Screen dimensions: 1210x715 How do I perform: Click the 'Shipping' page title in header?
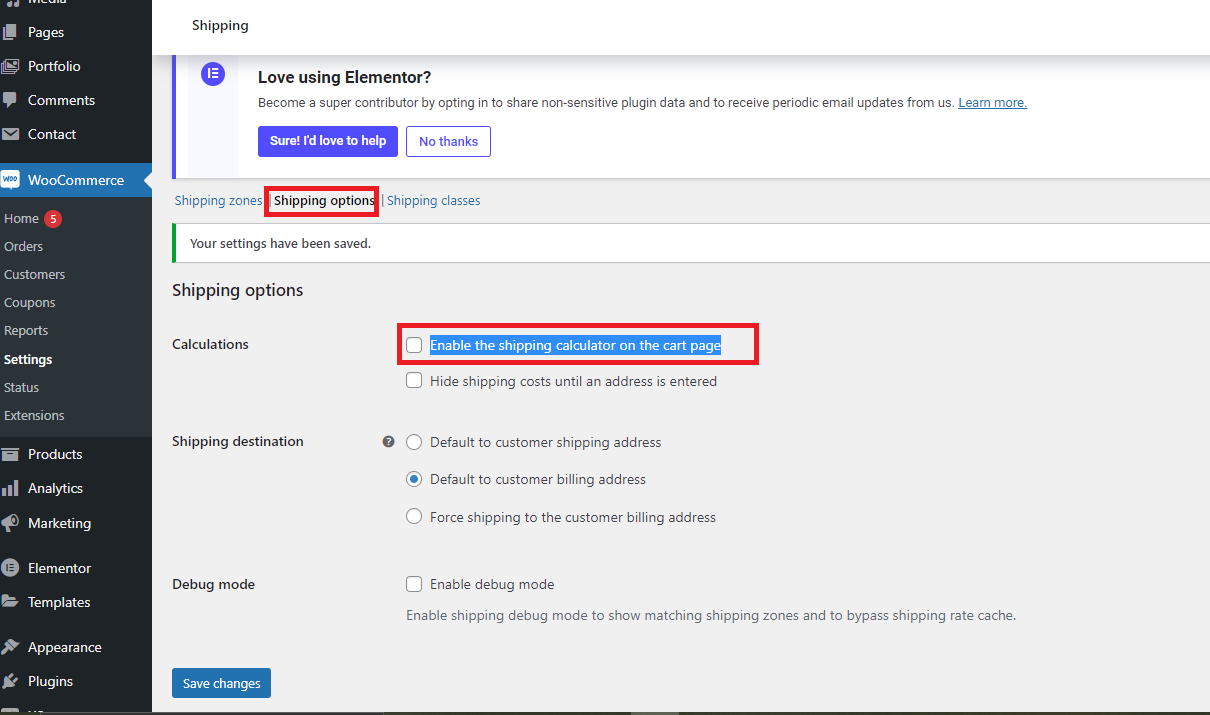(220, 25)
